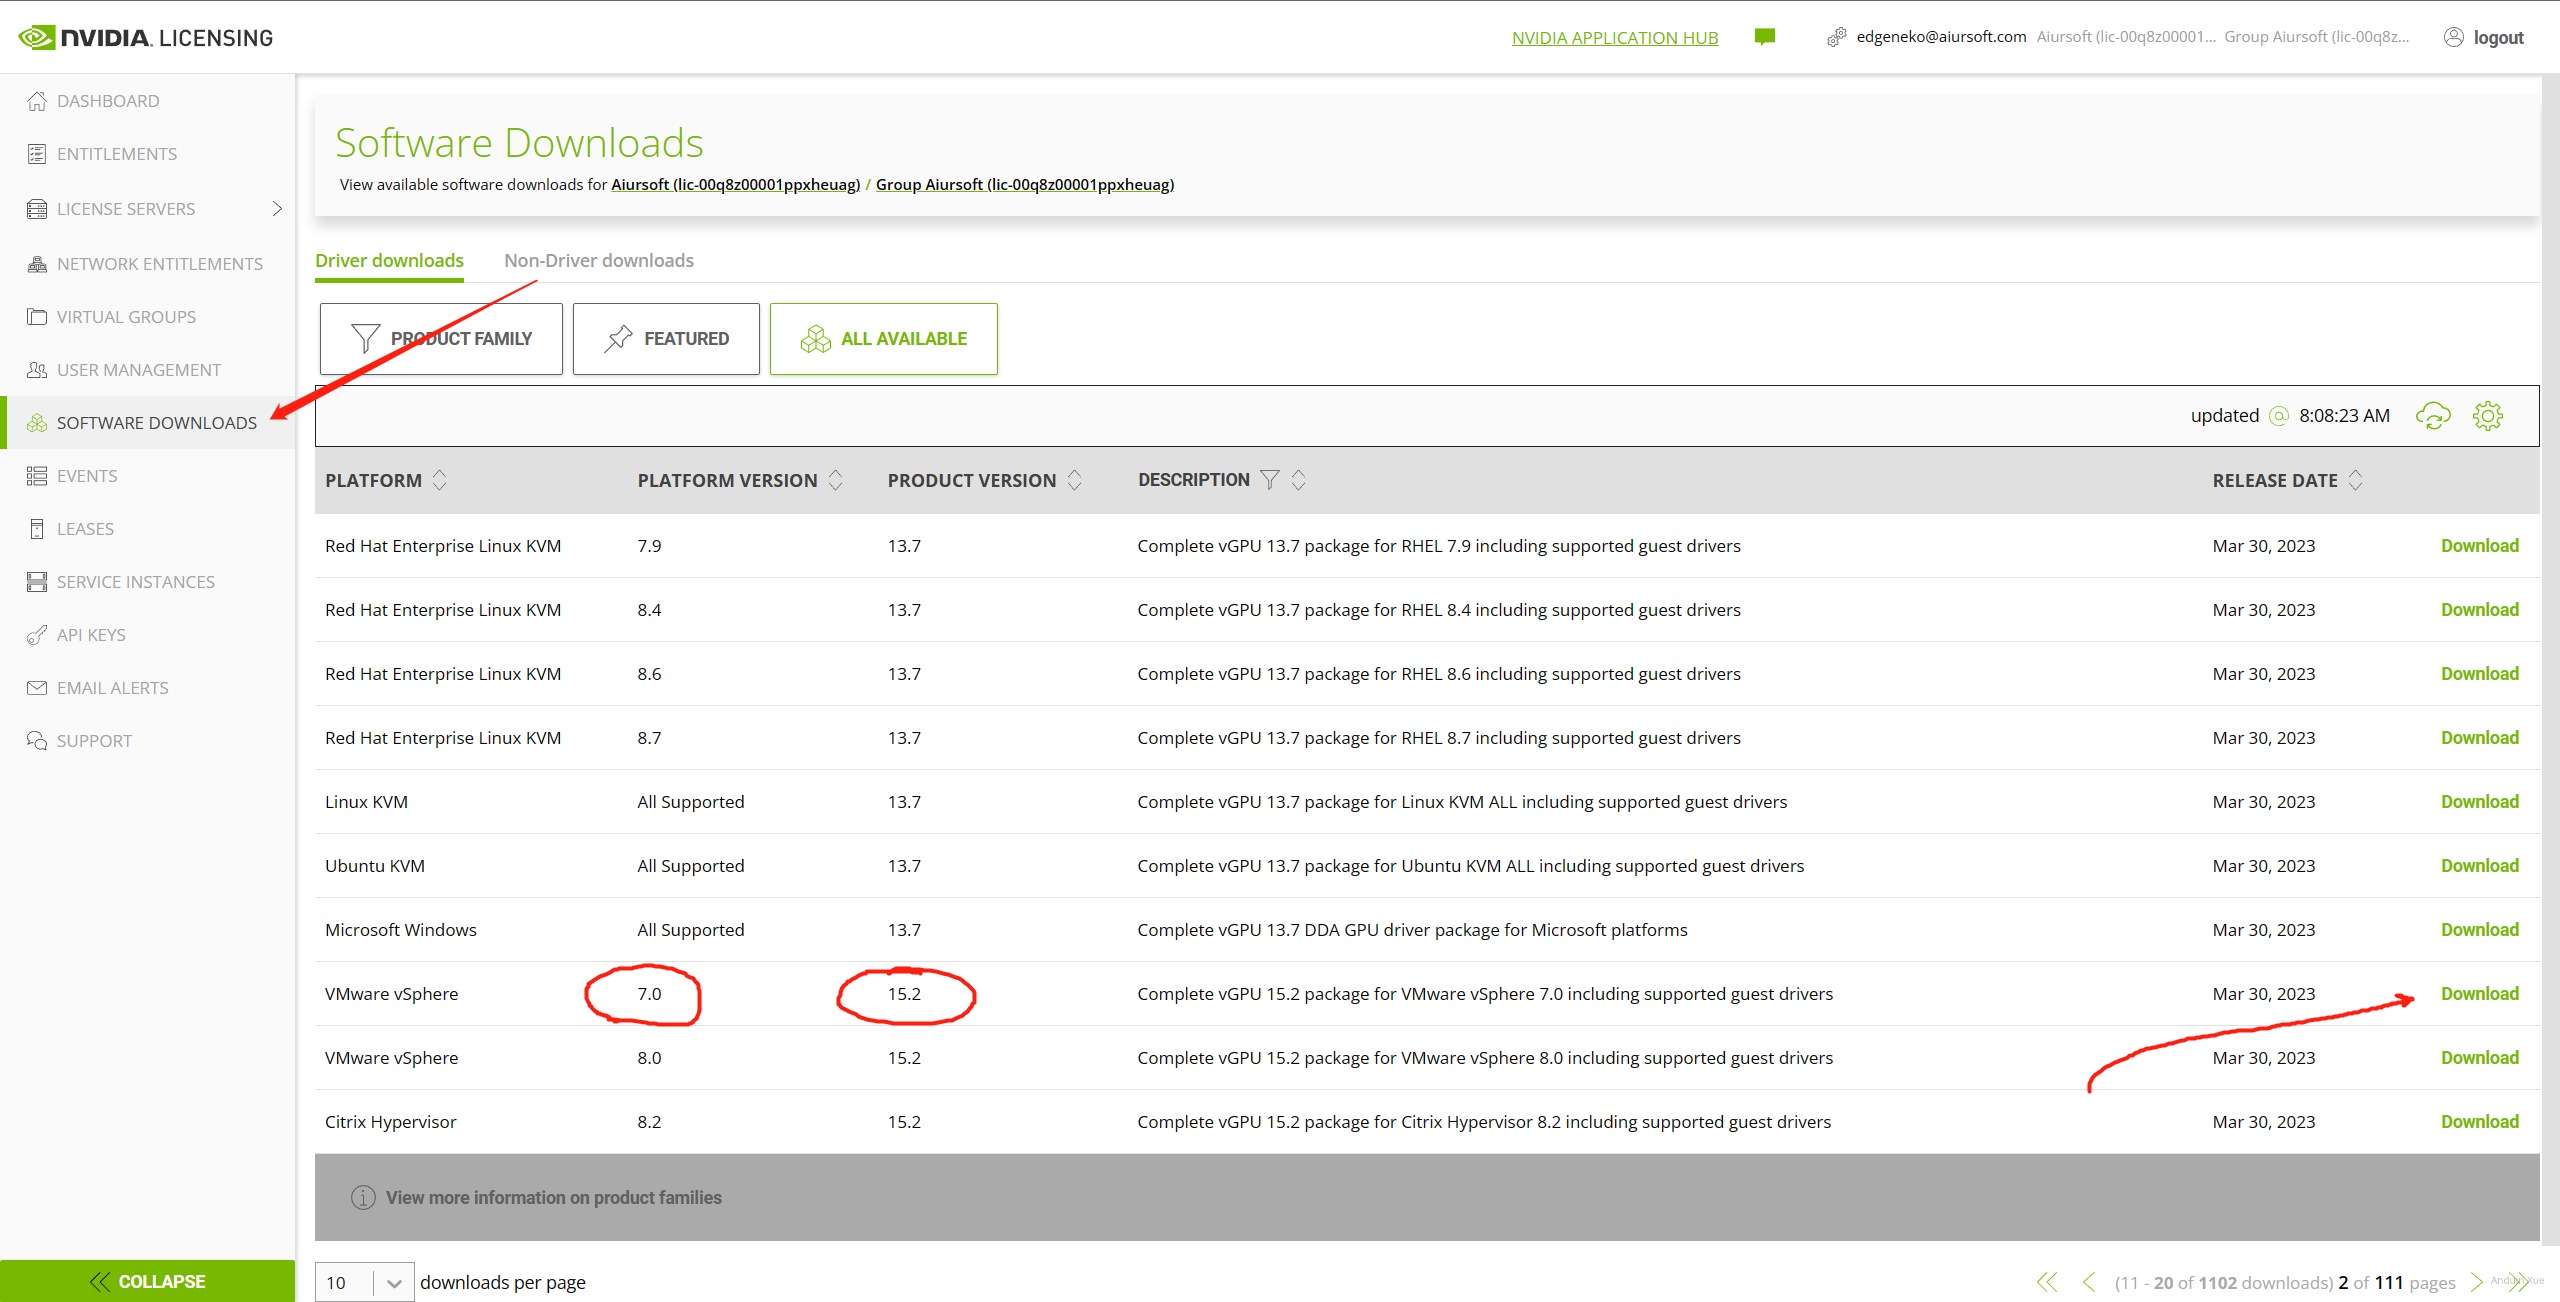Collapse the sidebar navigation
The height and width of the screenshot is (1302, 2560).
[x=148, y=1281]
